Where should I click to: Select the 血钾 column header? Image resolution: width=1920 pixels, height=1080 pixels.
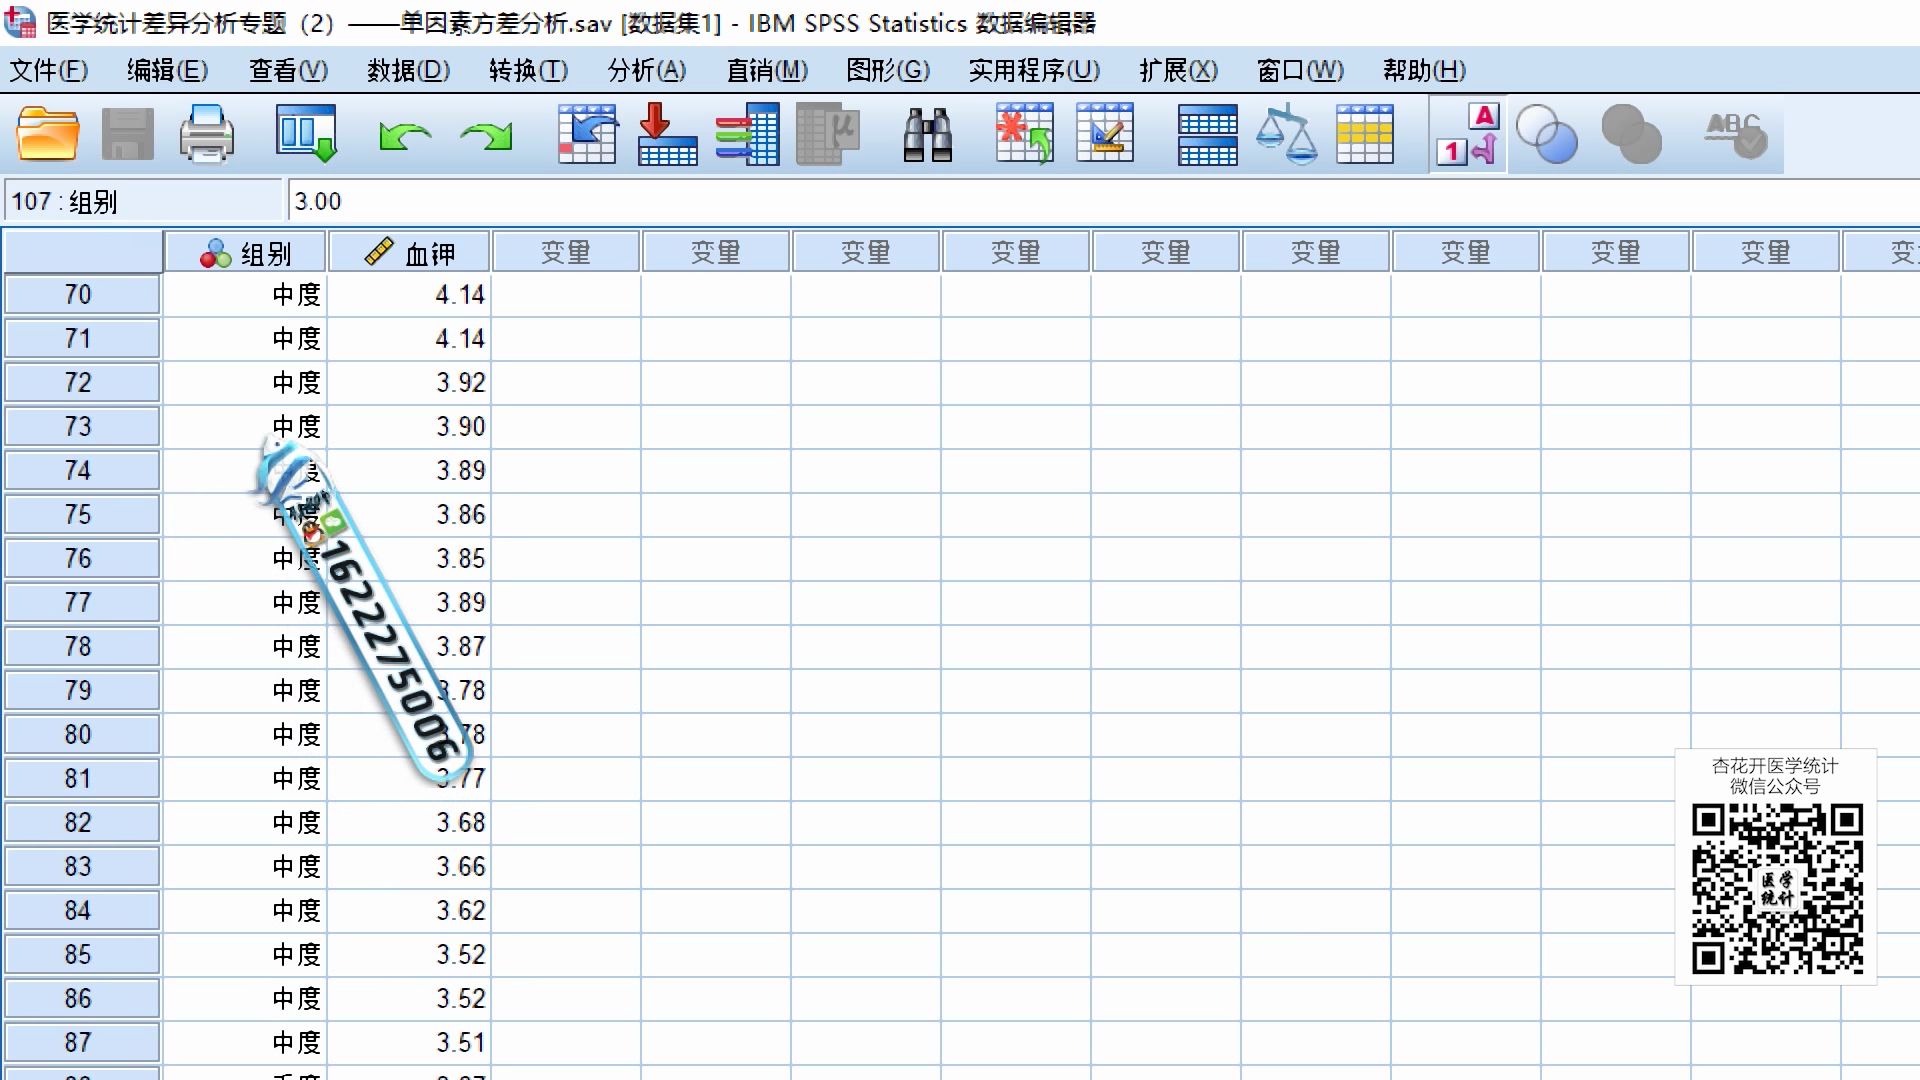410,253
